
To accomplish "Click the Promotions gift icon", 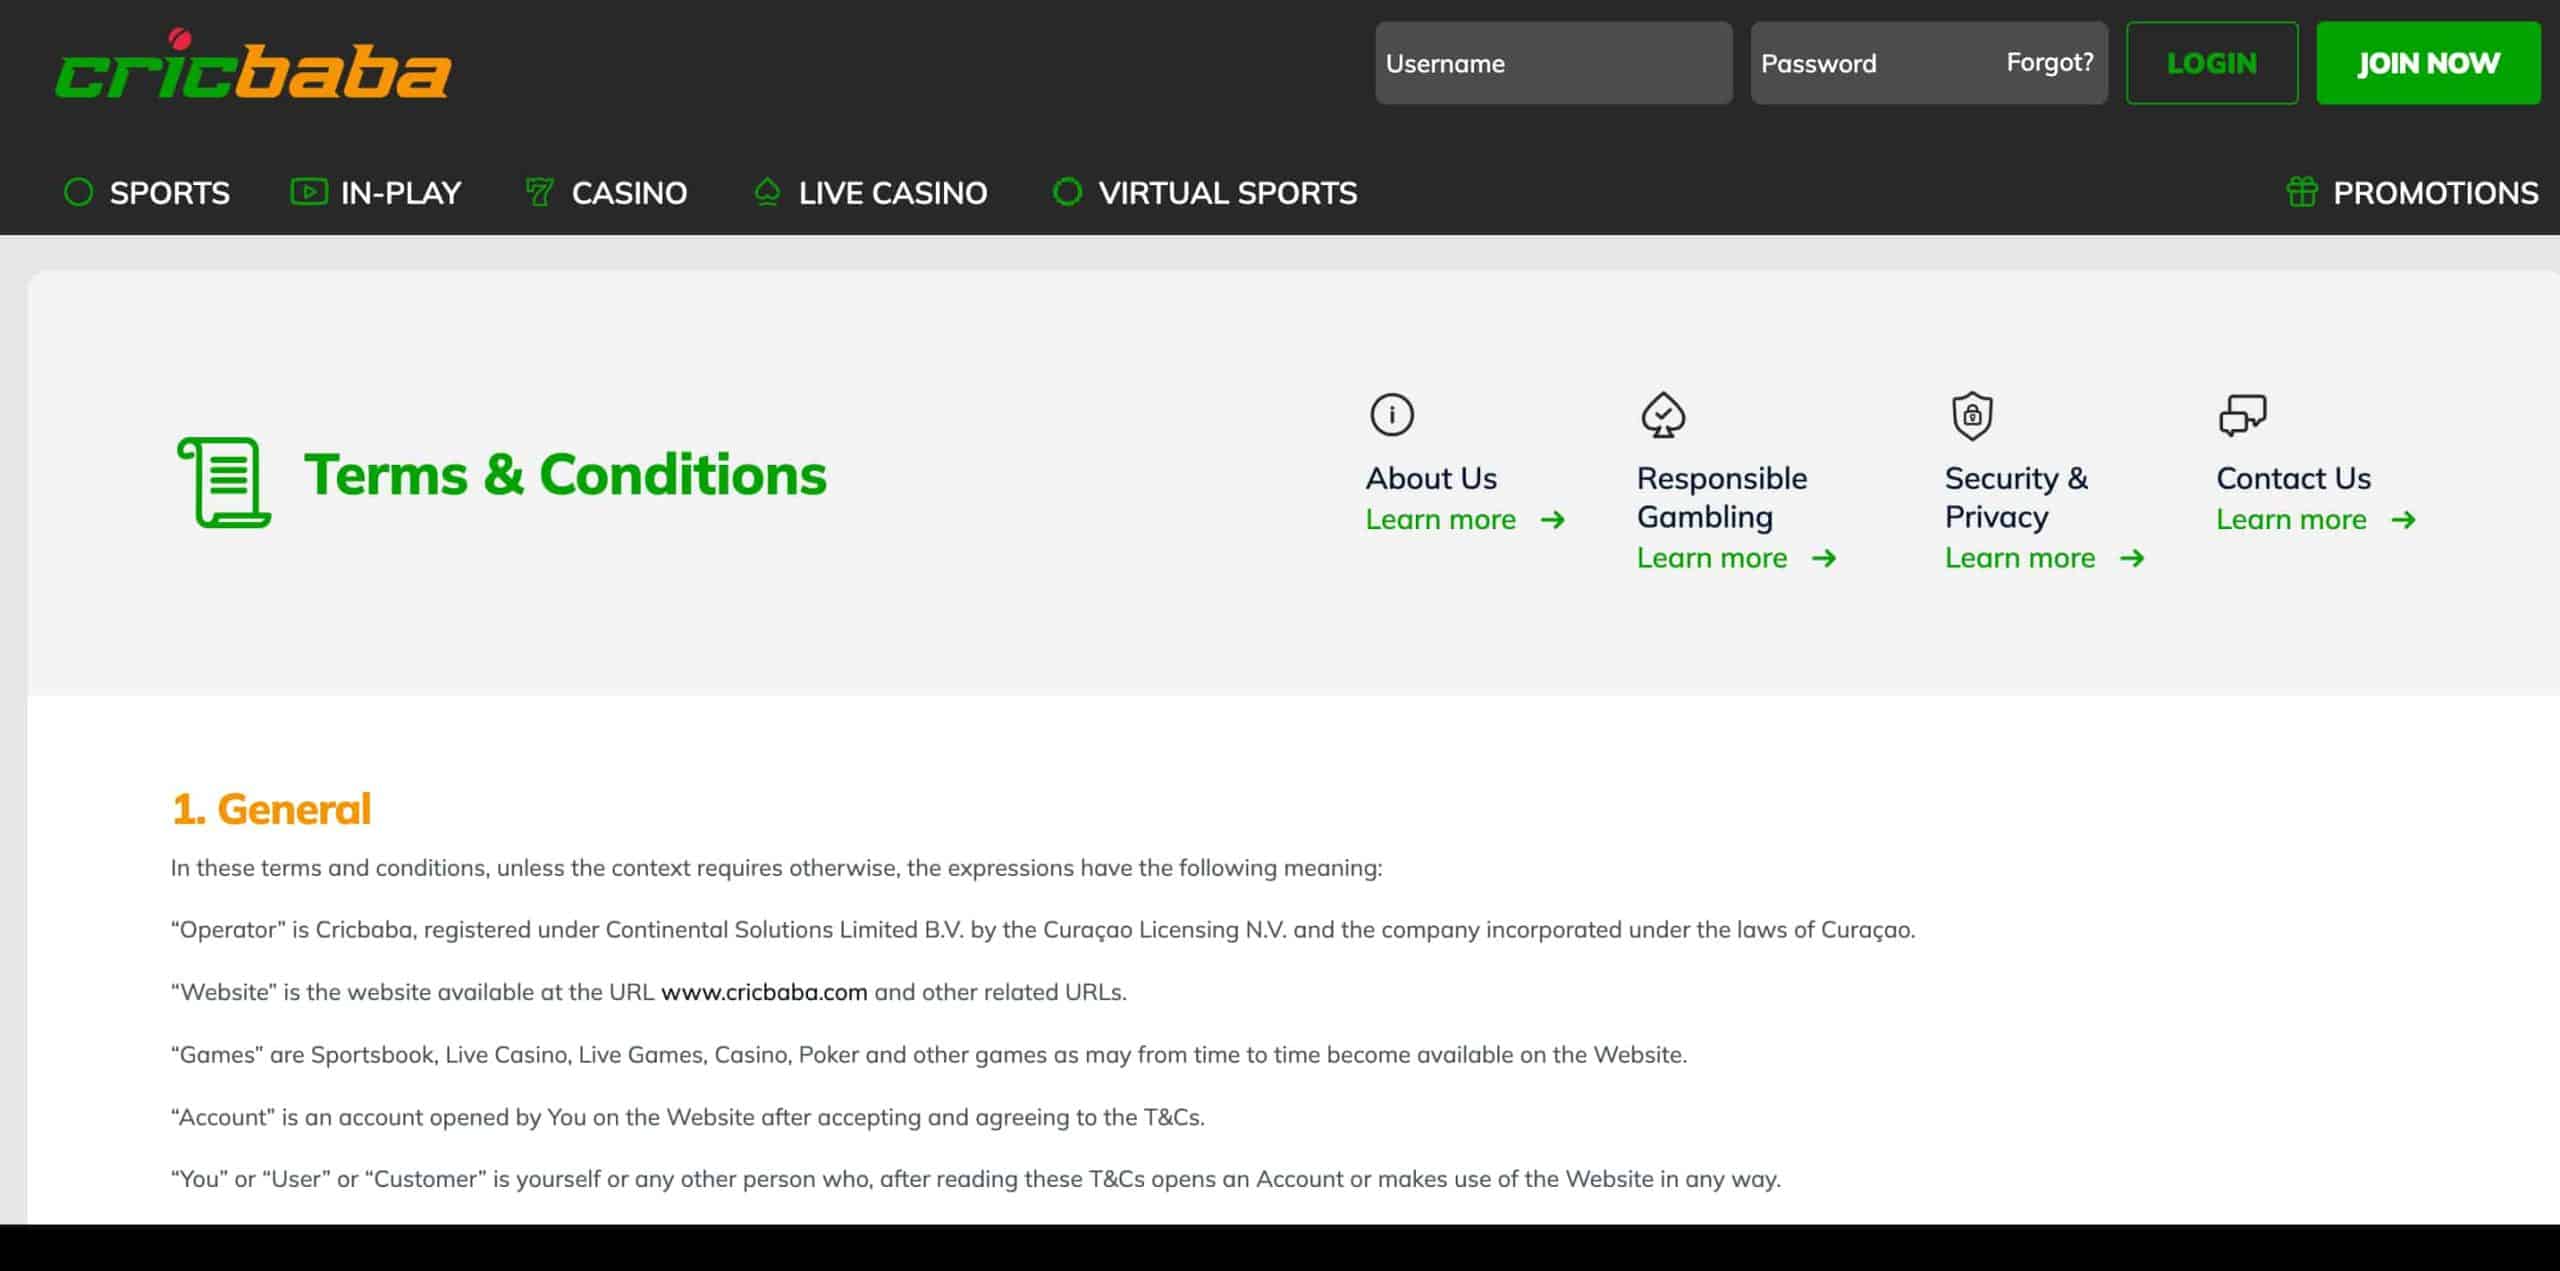I will (x=2302, y=191).
